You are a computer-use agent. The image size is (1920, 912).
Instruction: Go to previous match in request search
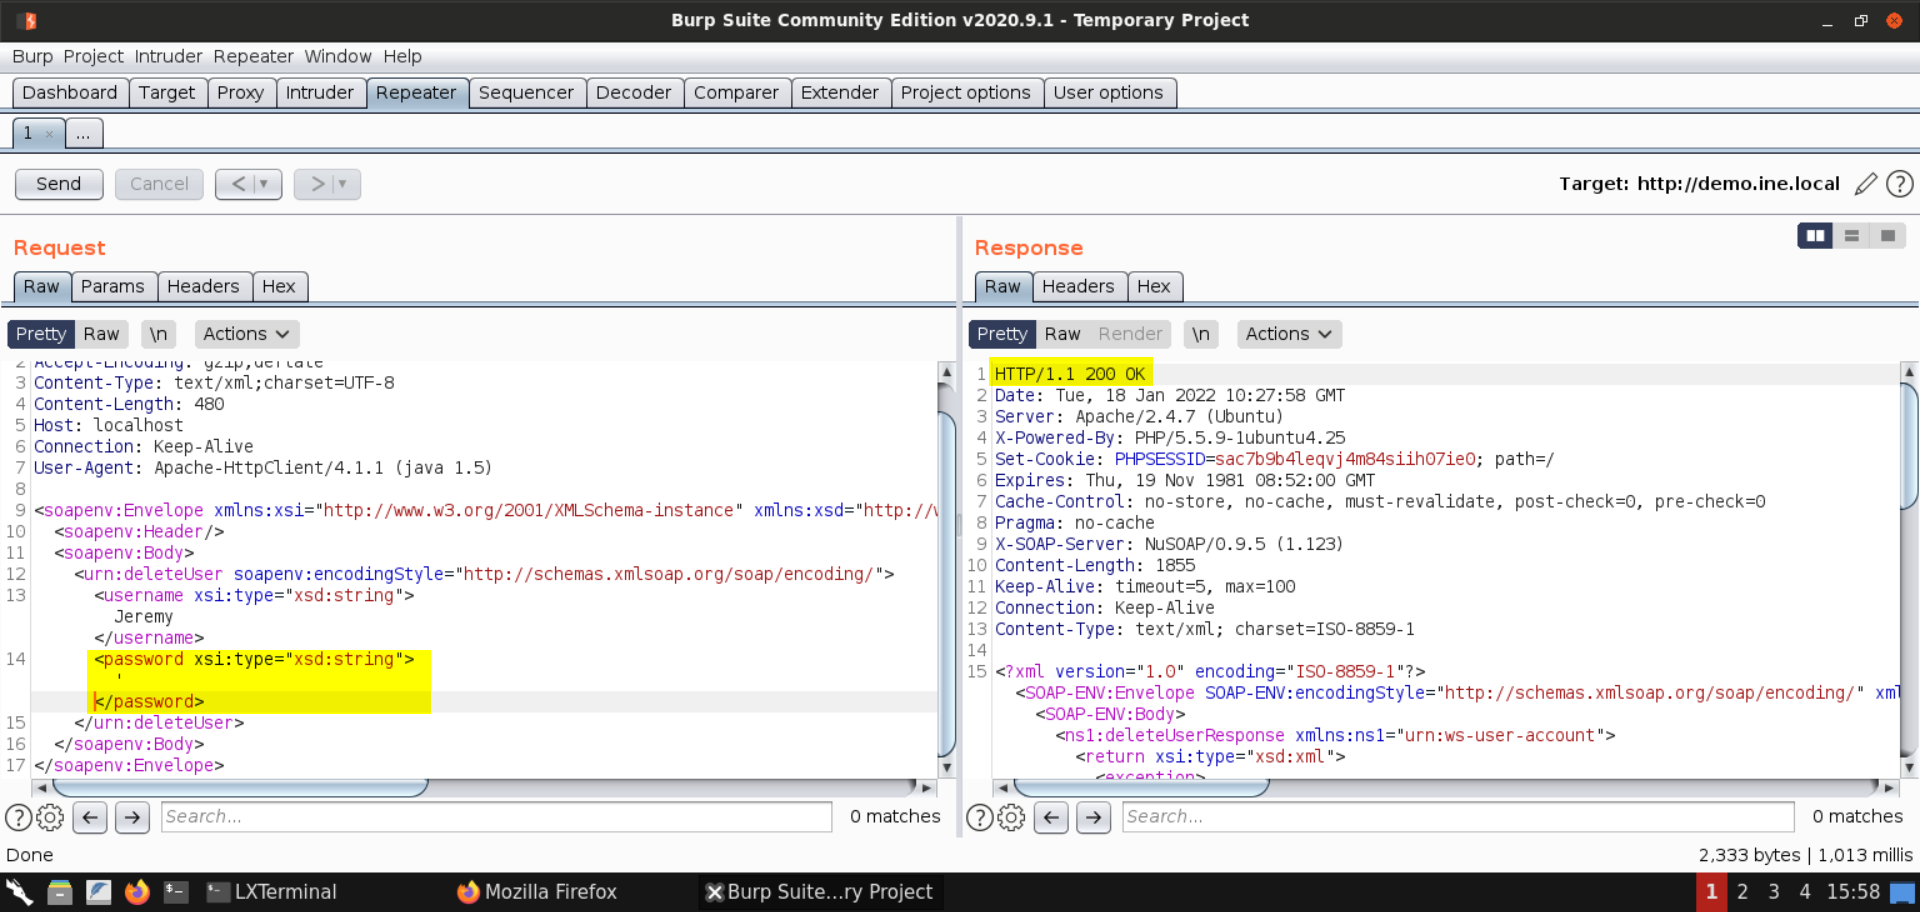pyautogui.click(x=90, y=817)
